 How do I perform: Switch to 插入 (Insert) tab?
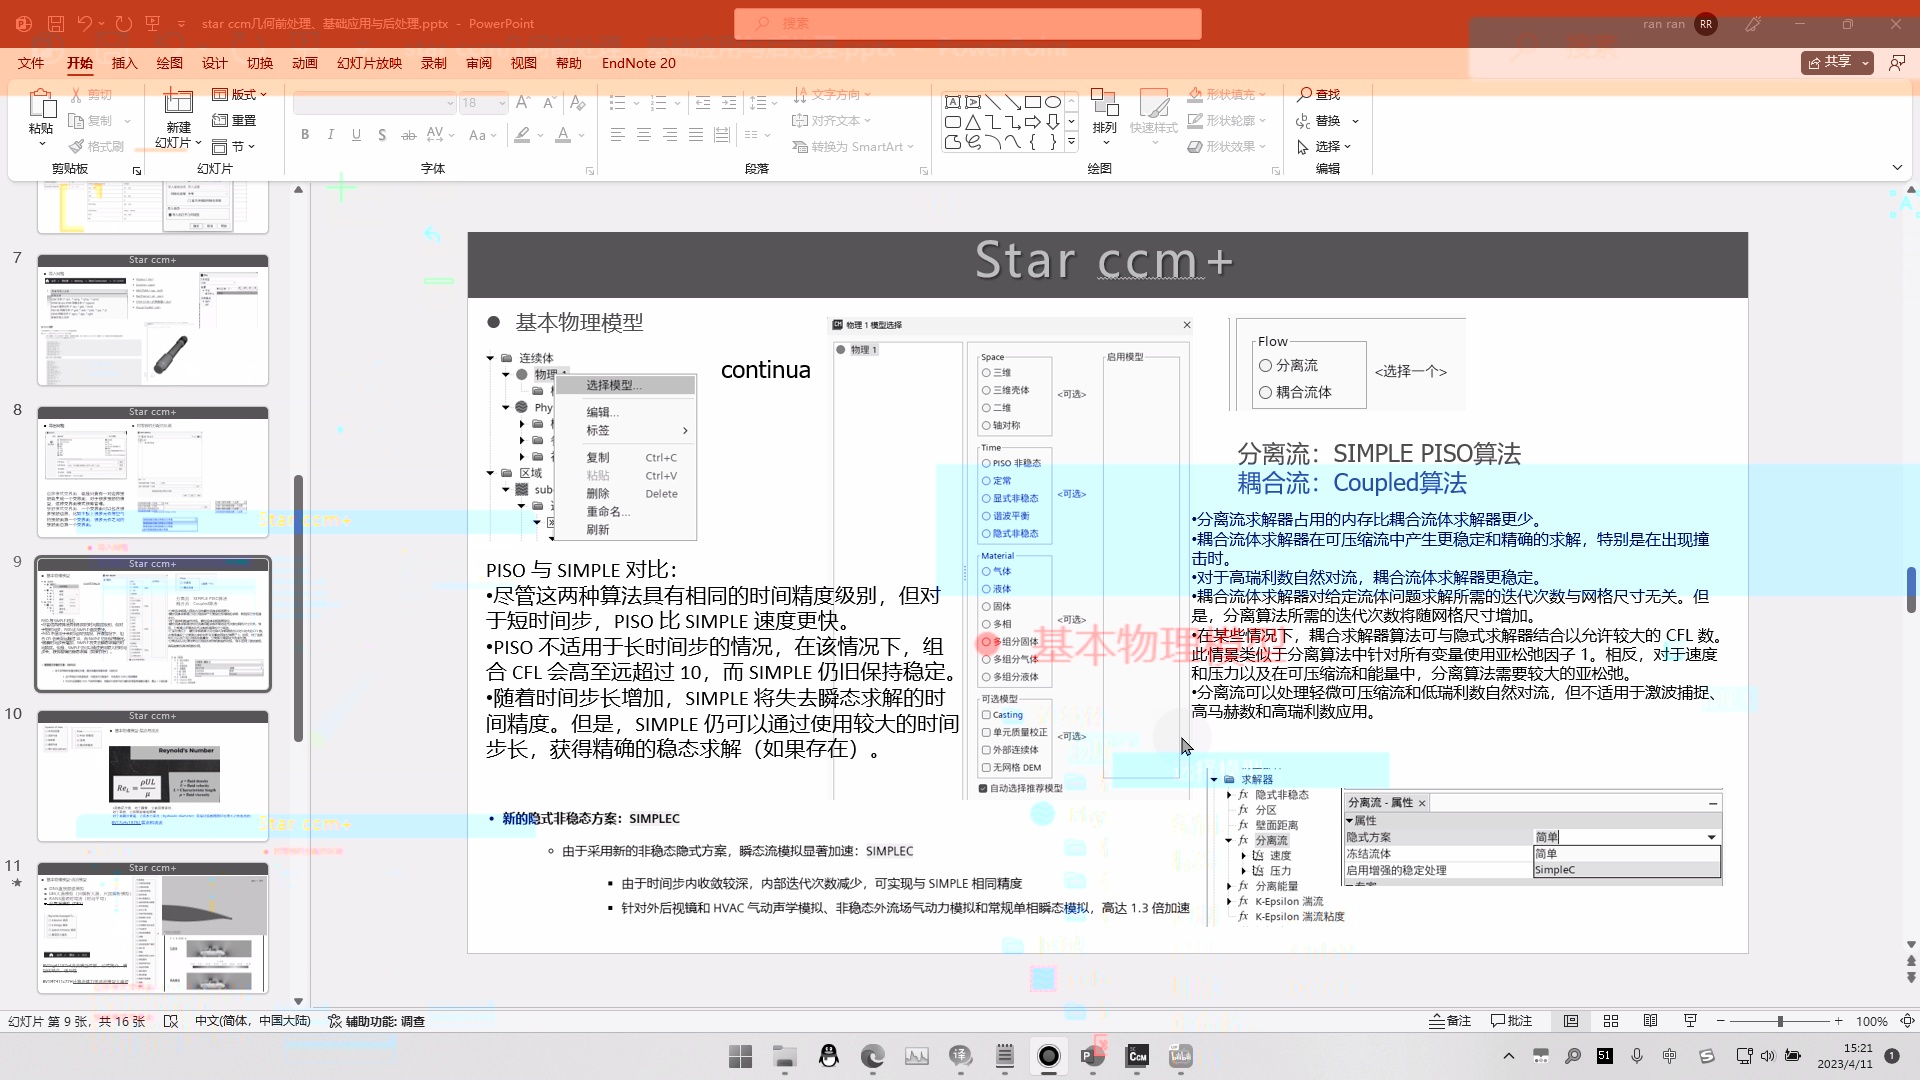coord(124,63)
